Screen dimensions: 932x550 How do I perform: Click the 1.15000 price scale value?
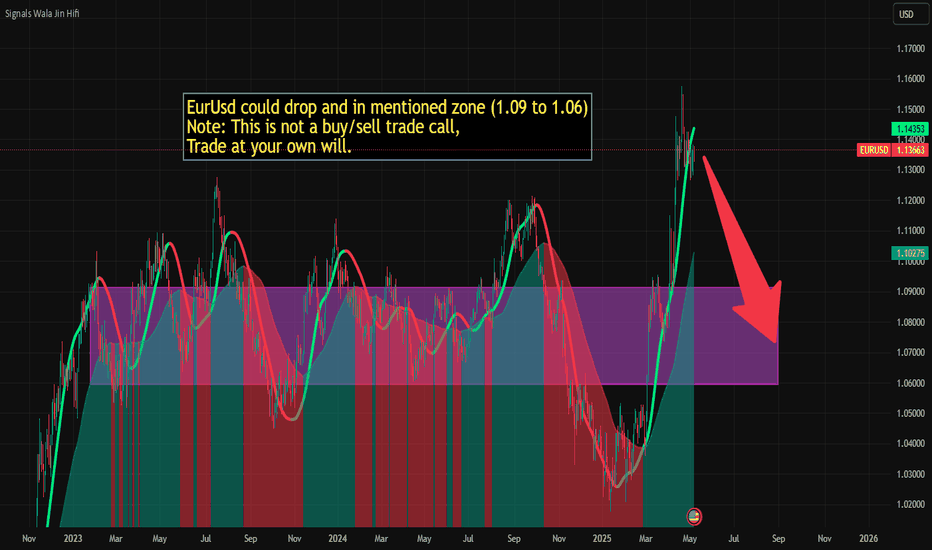coord(911,109)
